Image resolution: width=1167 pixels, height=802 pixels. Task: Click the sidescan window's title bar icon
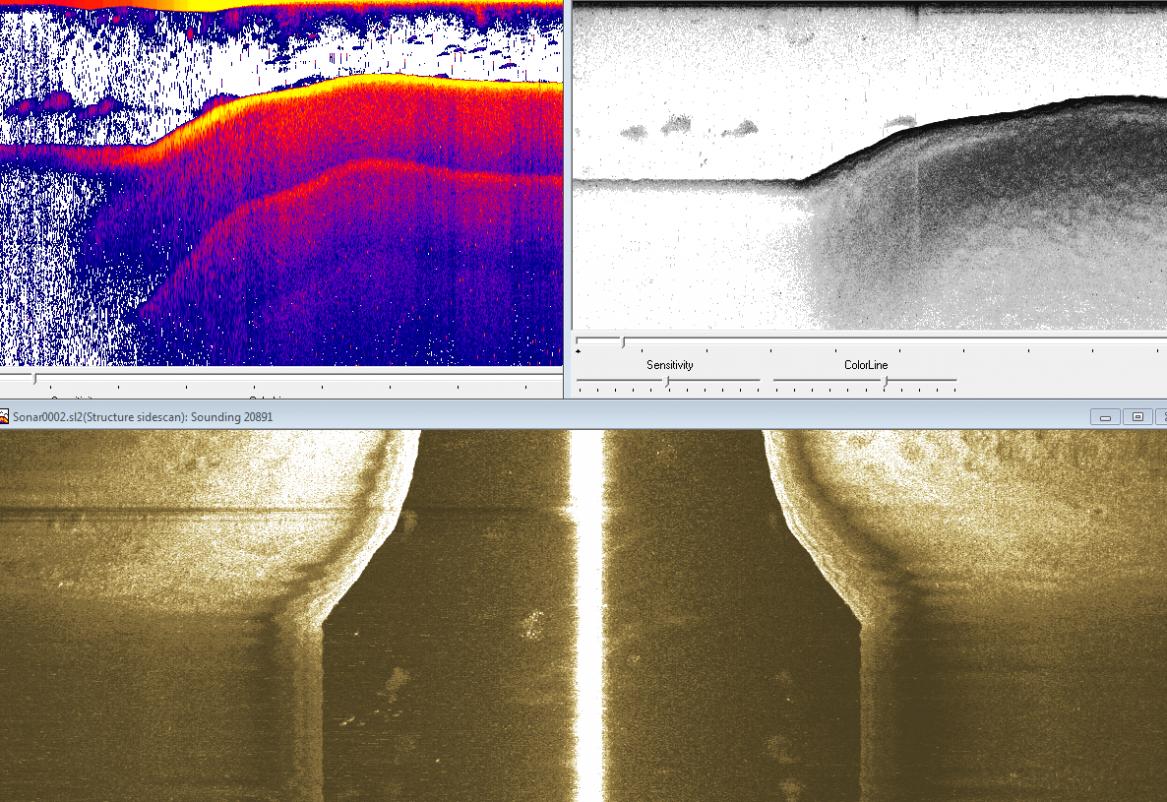pyautogui.click(x=4, y=417)
